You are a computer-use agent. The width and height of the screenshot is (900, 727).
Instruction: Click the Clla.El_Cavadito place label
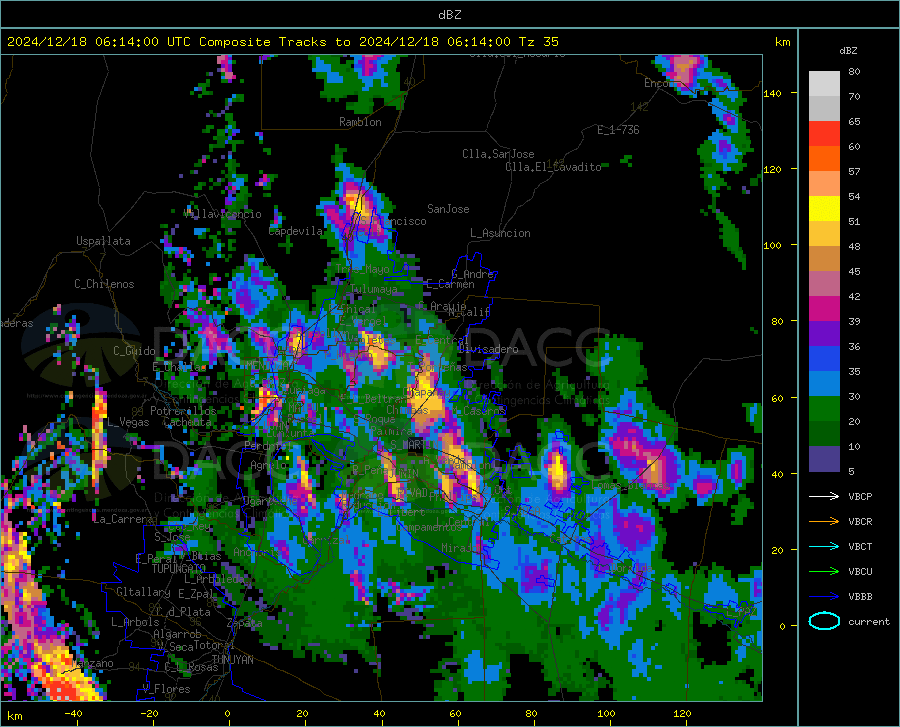553,167
